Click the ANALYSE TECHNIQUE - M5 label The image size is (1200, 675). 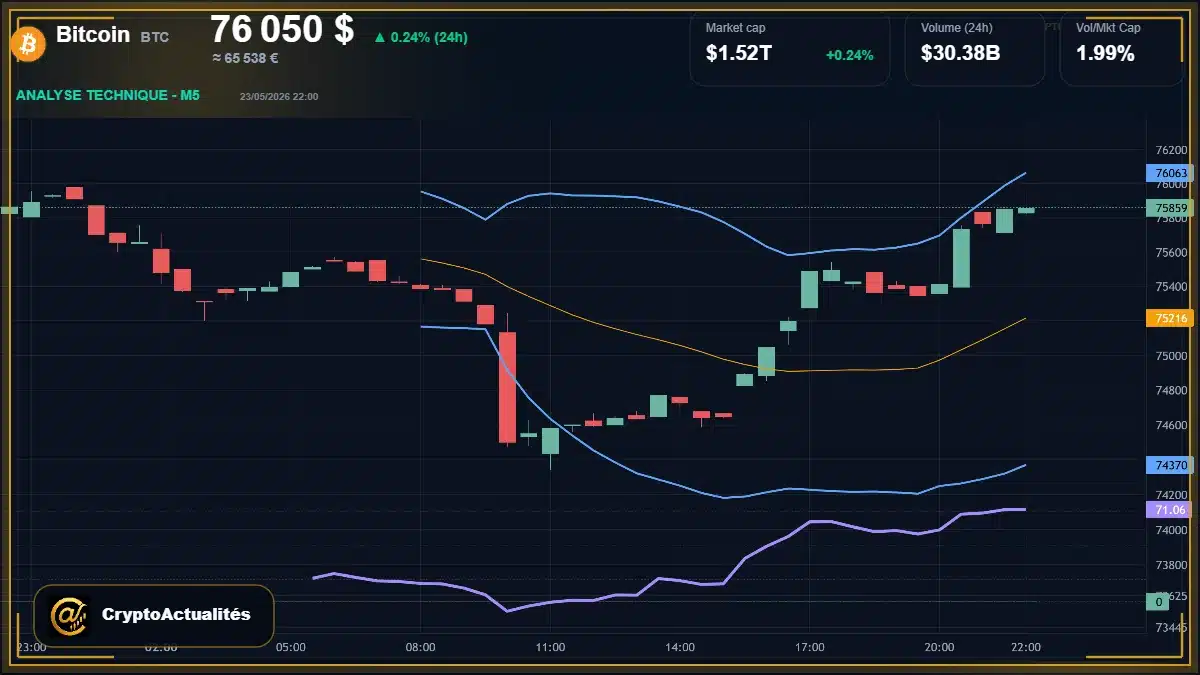[x=108, y=95]
